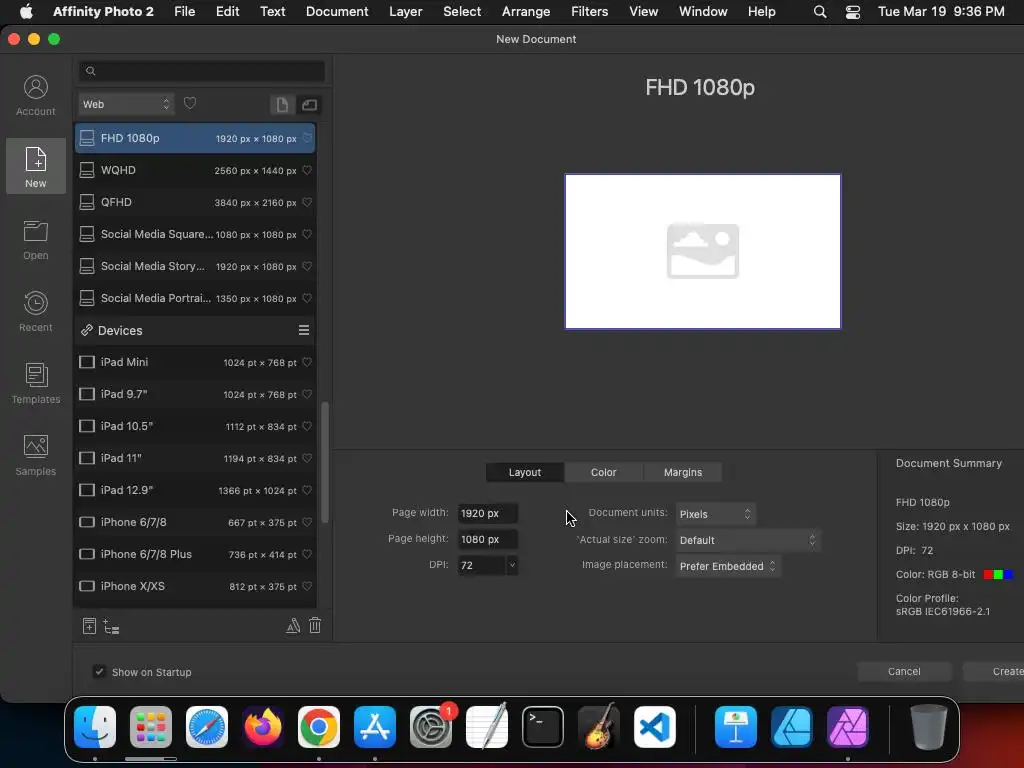This screenshot has width=1024, height=768.
Task: Delete preset with trash icon
Action: 315,626
